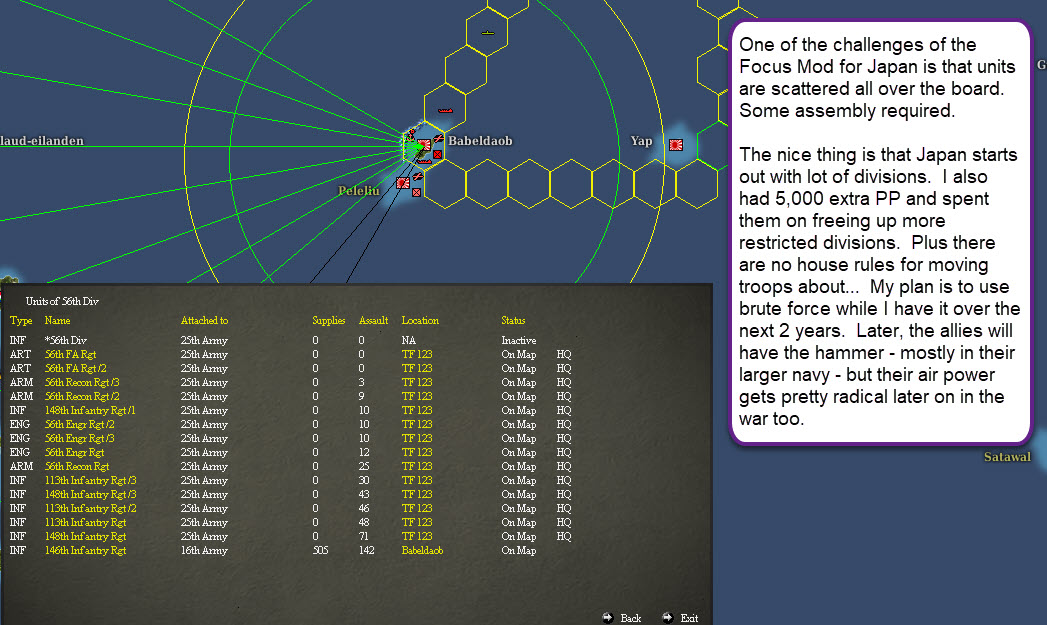Screen dimensions: 1047x625
Task: Click the anchor port icon at Babeldaob
Action: click(x=411, y=136)
